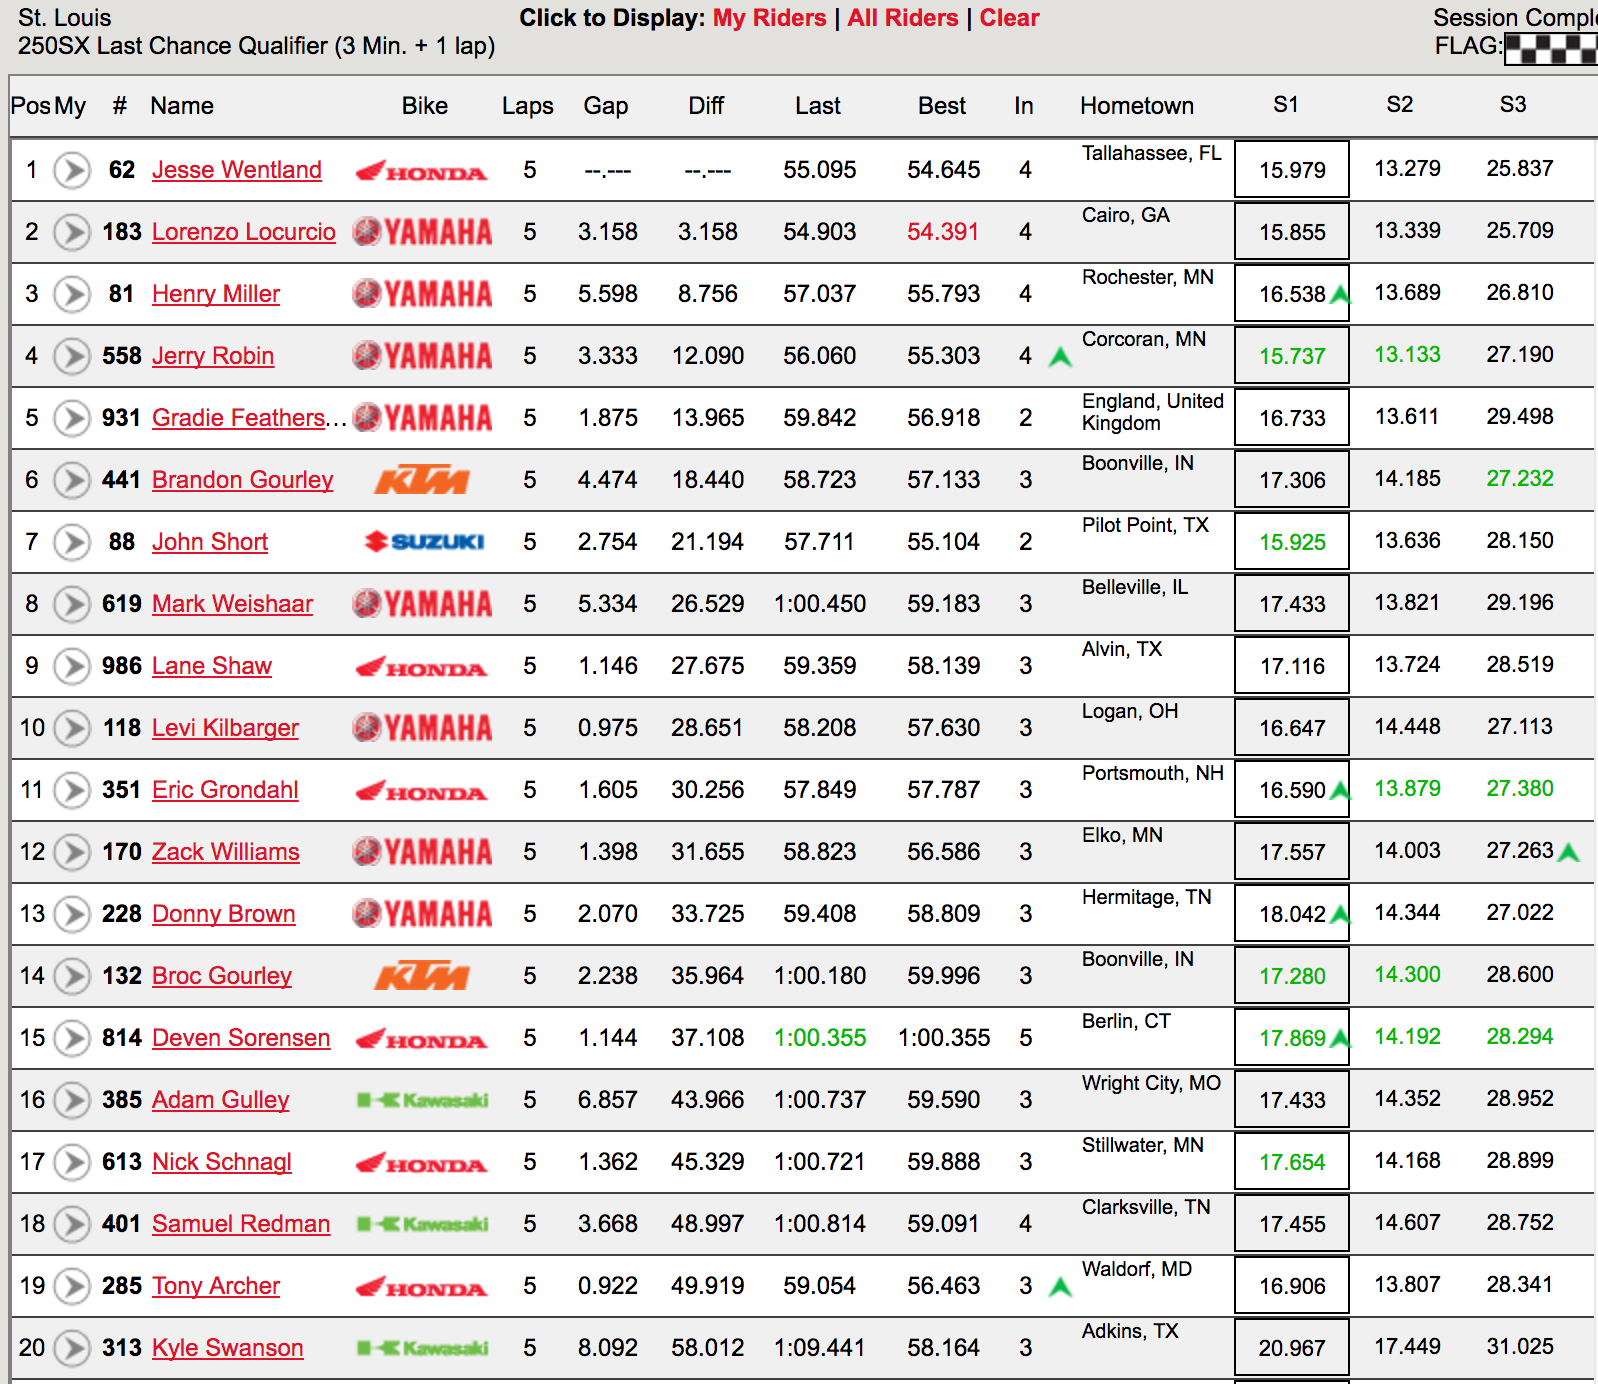
Task: Click the Last column header
Action: [818, 106]
